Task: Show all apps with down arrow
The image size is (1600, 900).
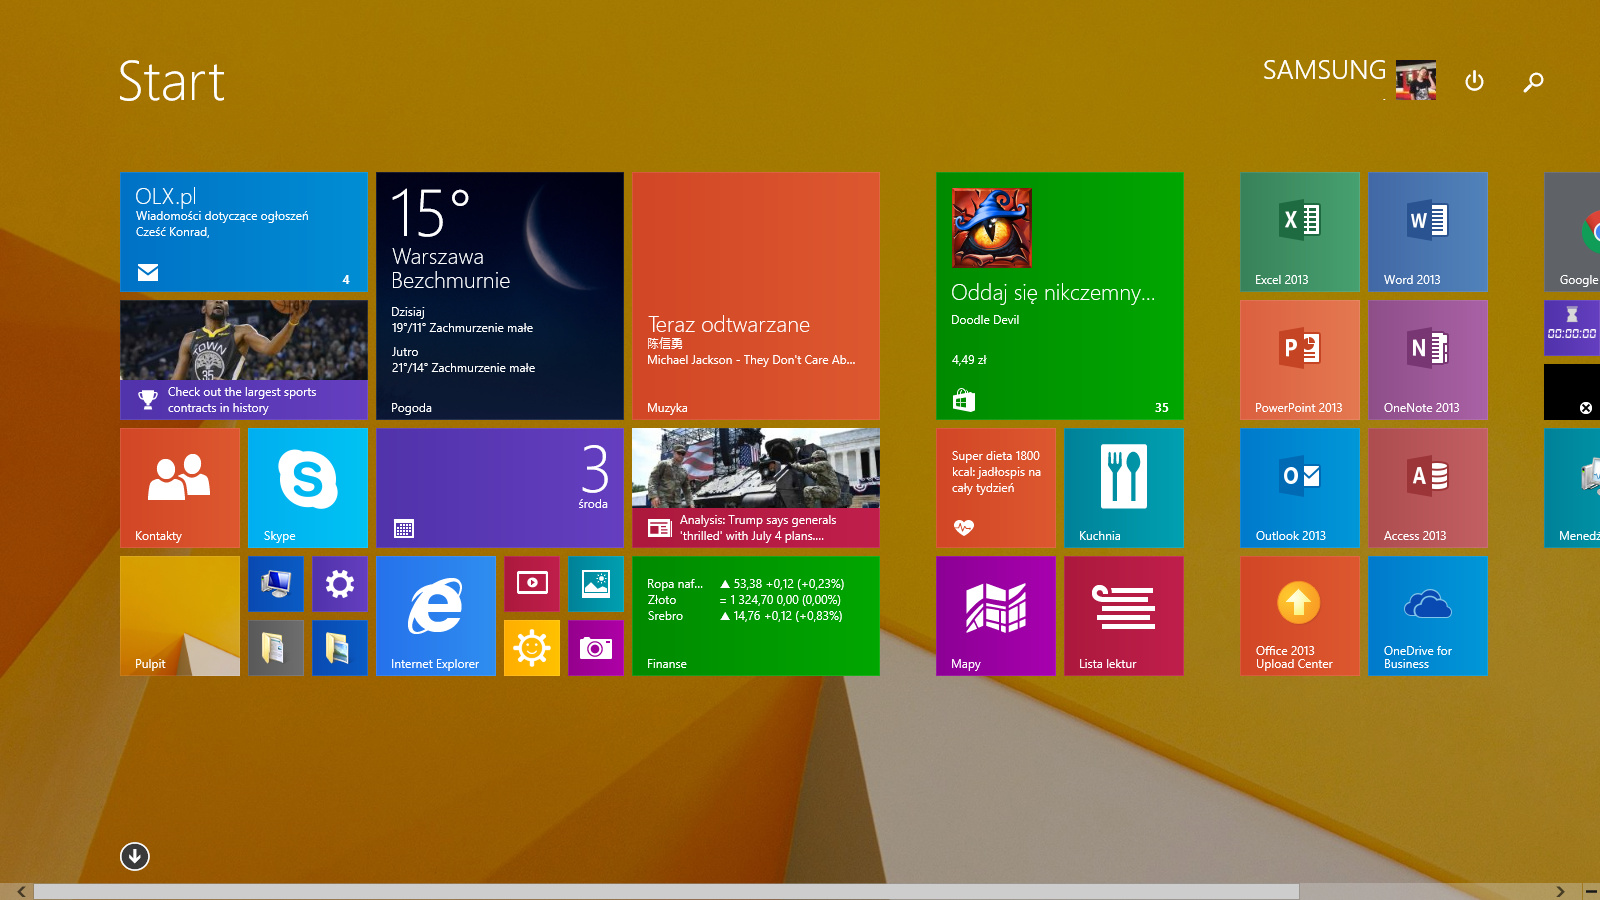Action: (135, 856)
